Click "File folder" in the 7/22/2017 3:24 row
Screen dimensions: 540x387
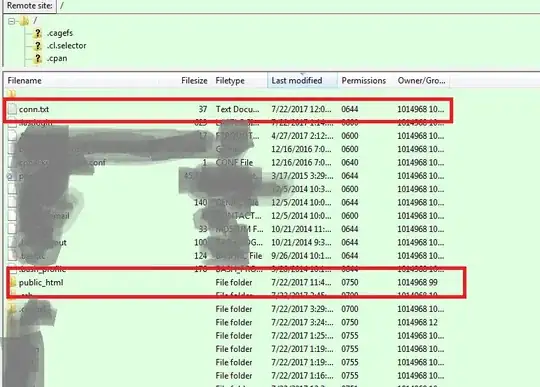click(234, 323)
